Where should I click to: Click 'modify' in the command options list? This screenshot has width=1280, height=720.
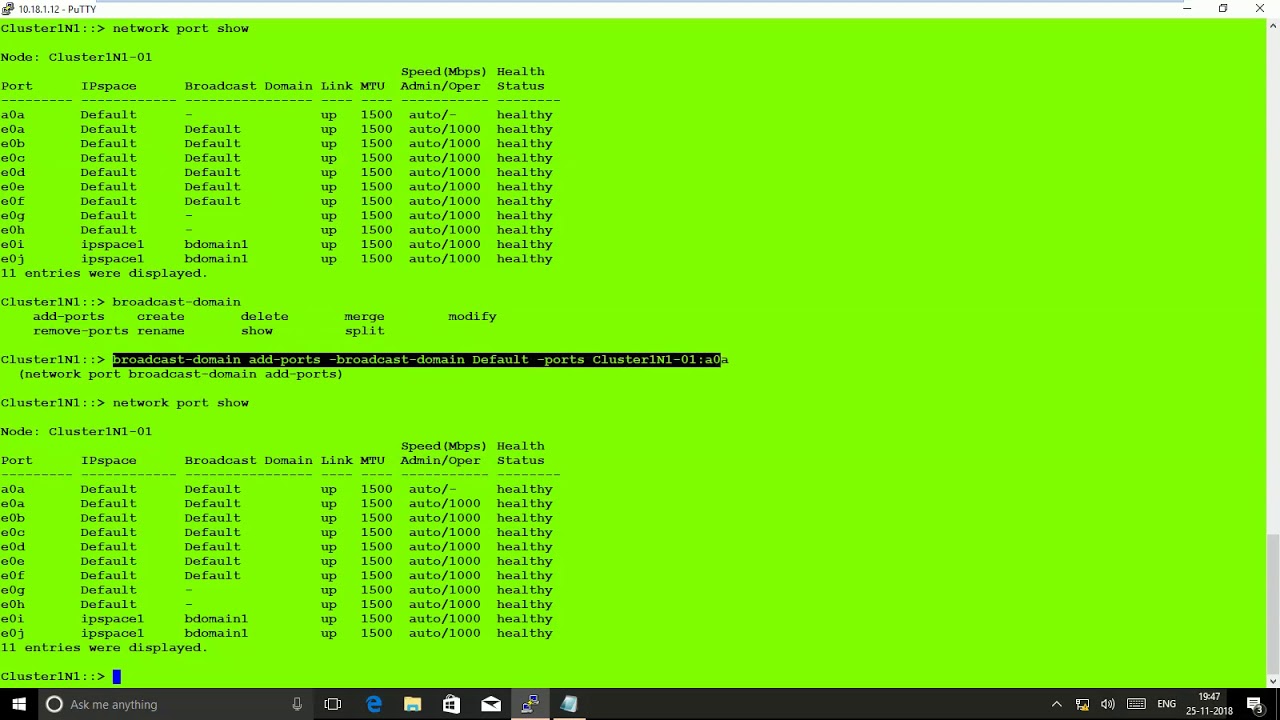[472, 316]
